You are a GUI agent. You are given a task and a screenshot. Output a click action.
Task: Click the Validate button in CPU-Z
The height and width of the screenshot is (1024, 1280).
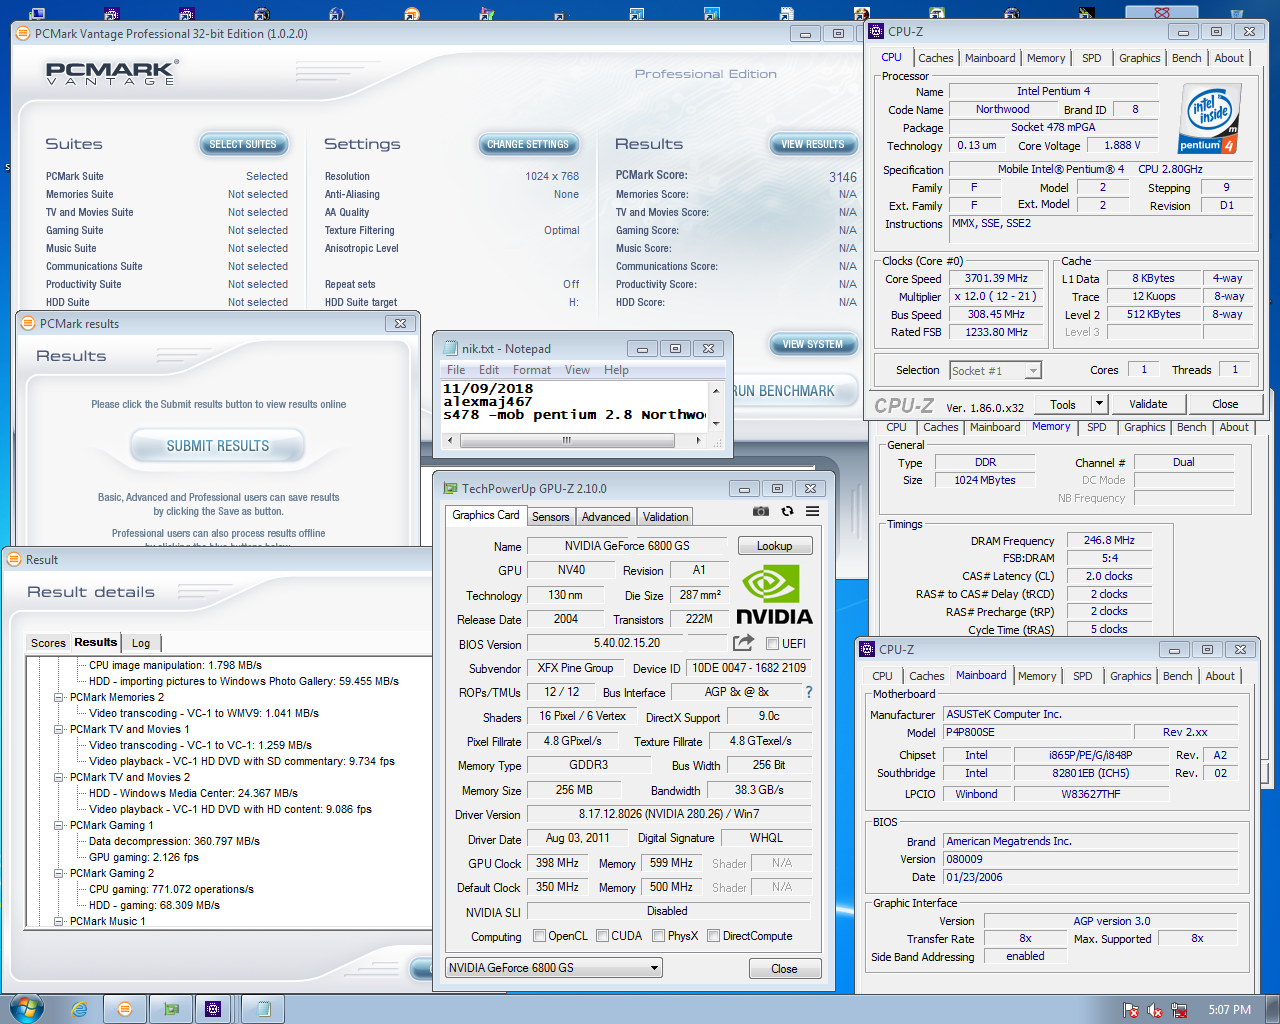1148,404
